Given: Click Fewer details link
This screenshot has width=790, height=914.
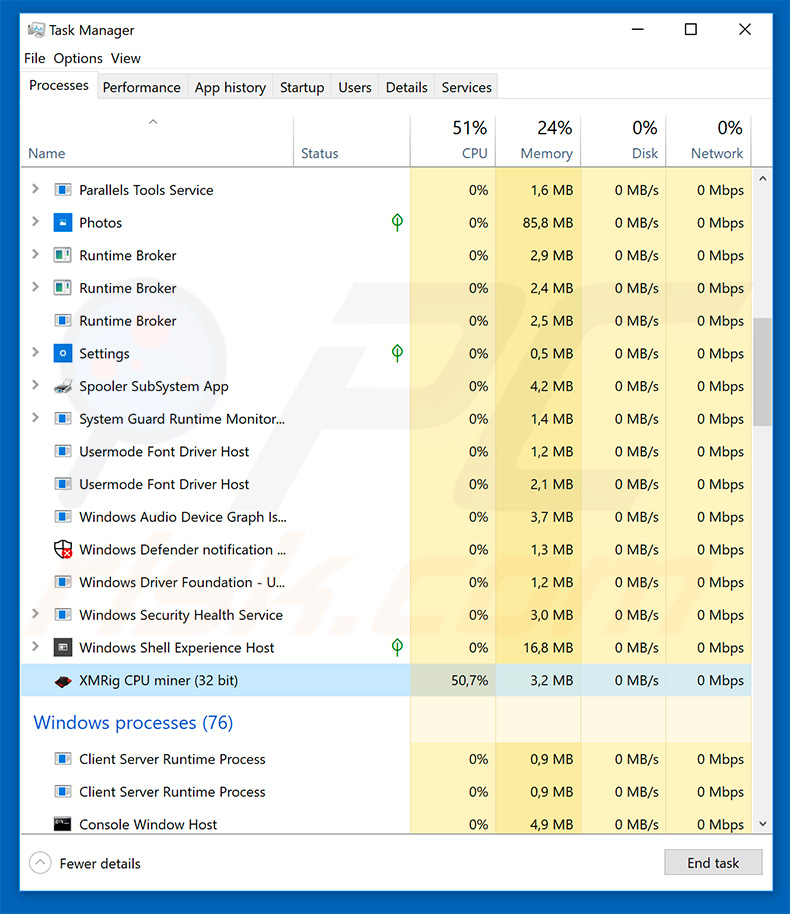Looking at the screenshot, I should tap(100, 863).
